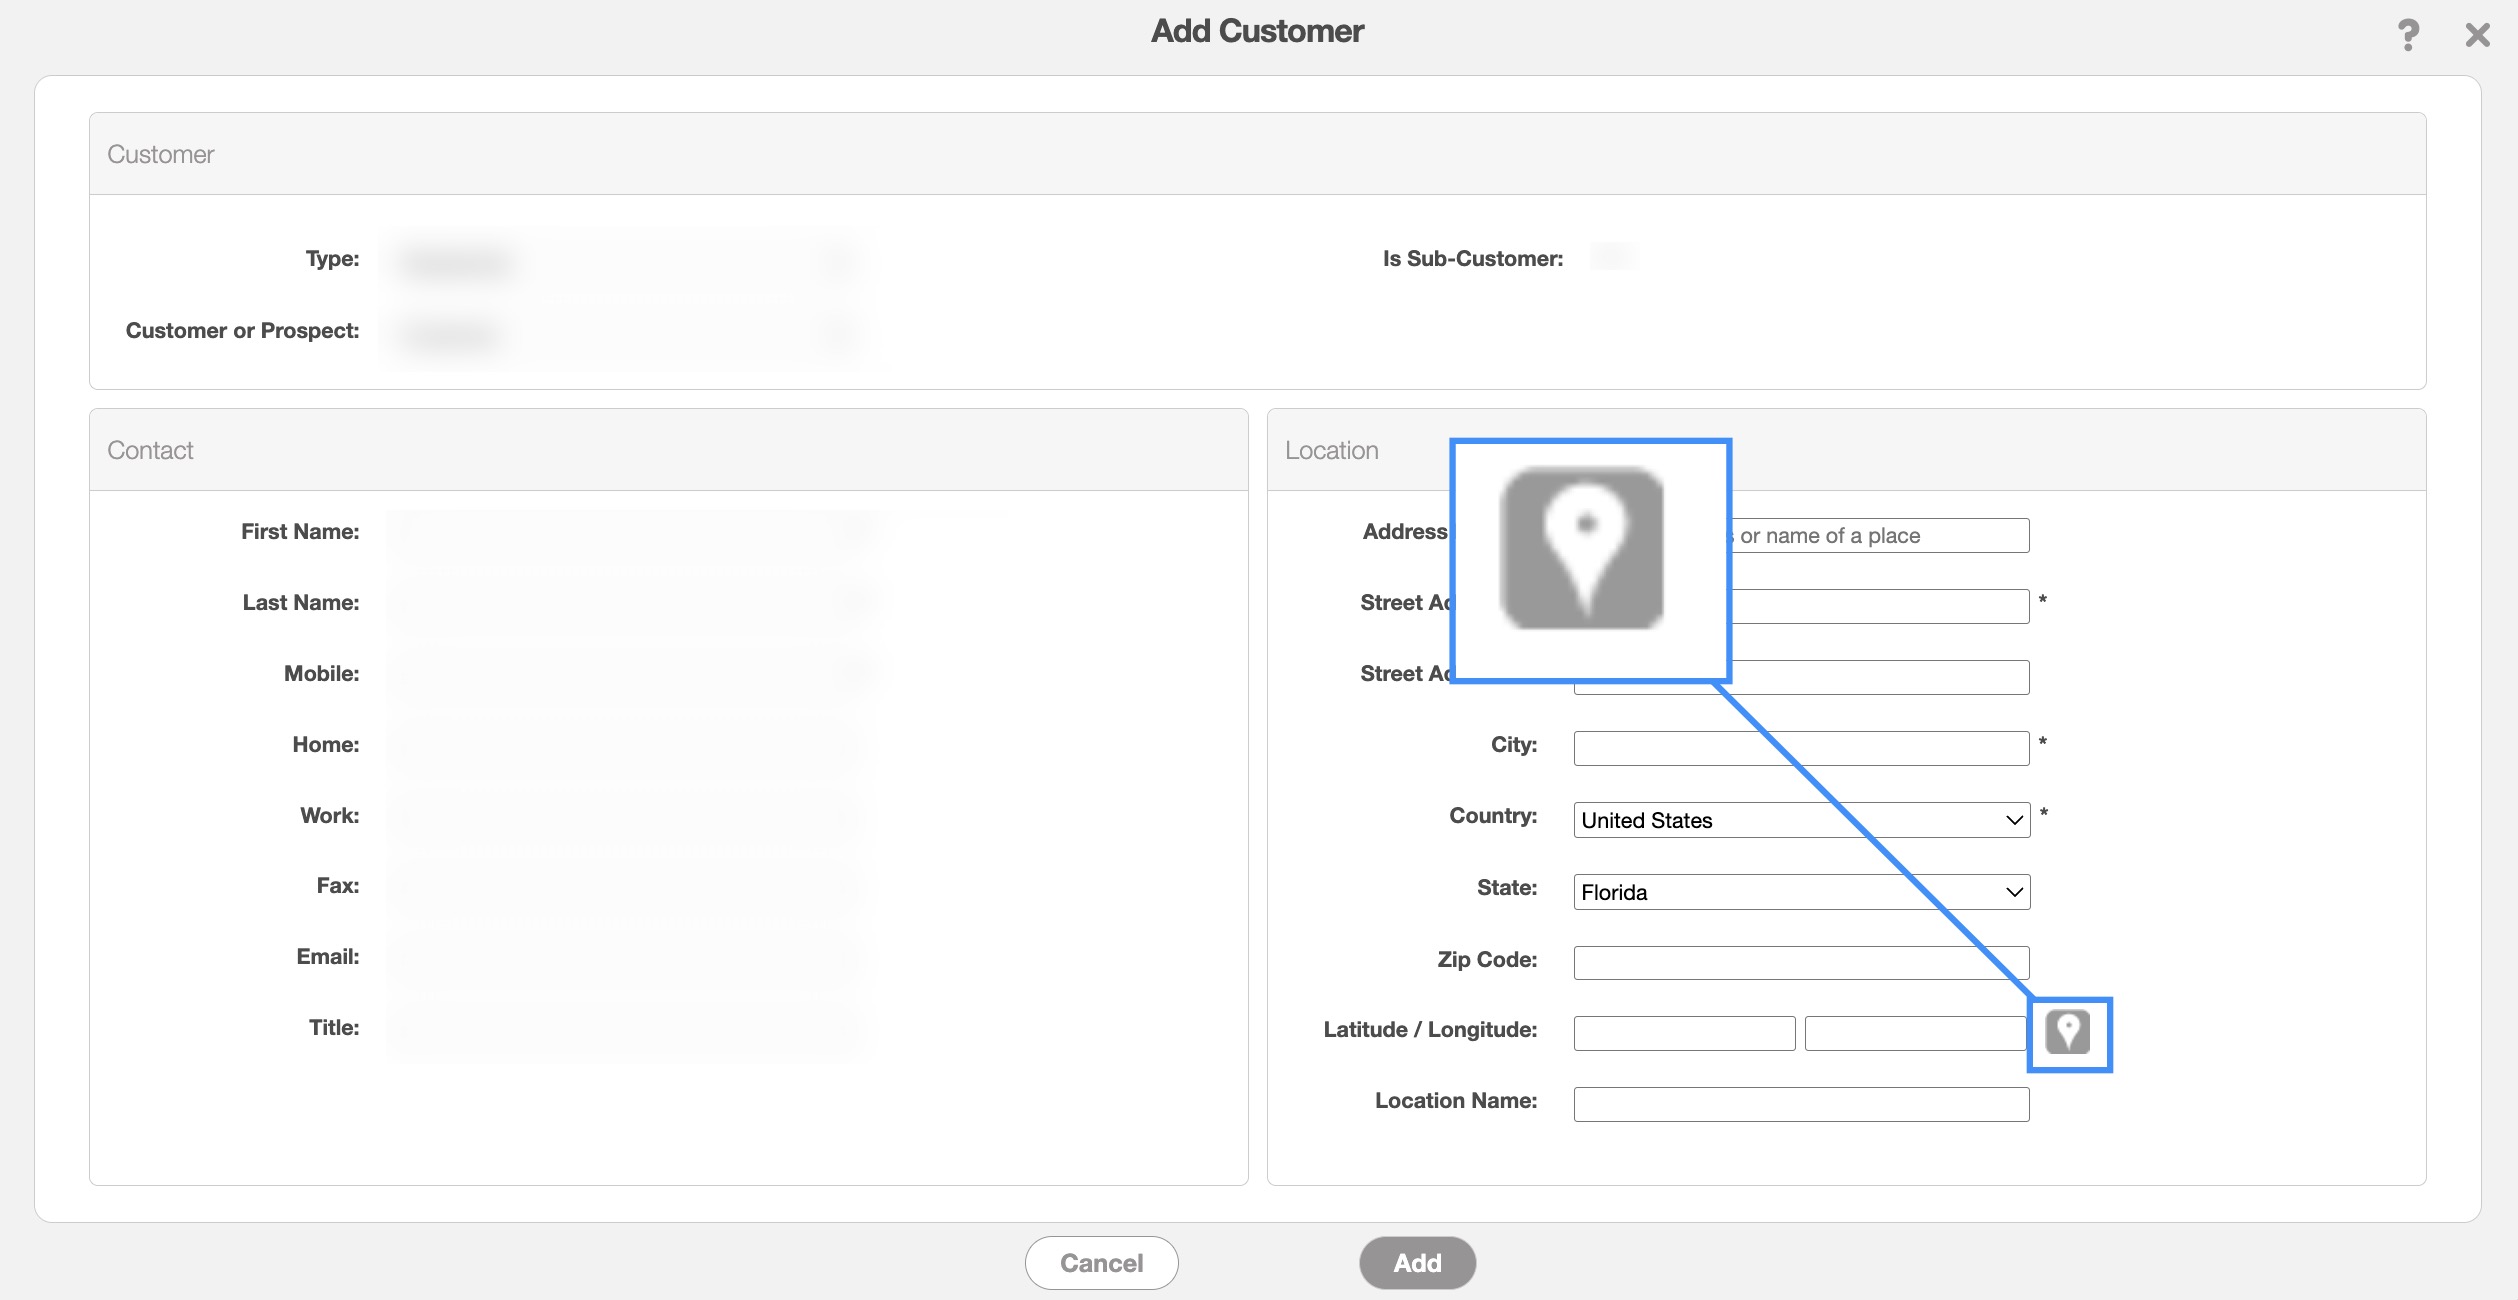Open the Country dropdown
Screen dimensions: 2518x1300
click(1801, 820)
